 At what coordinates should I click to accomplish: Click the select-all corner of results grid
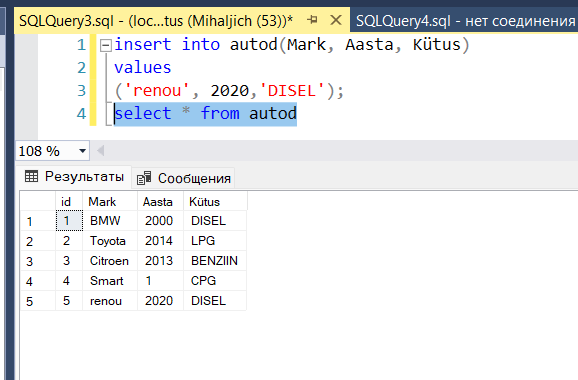tap(38, 201)
